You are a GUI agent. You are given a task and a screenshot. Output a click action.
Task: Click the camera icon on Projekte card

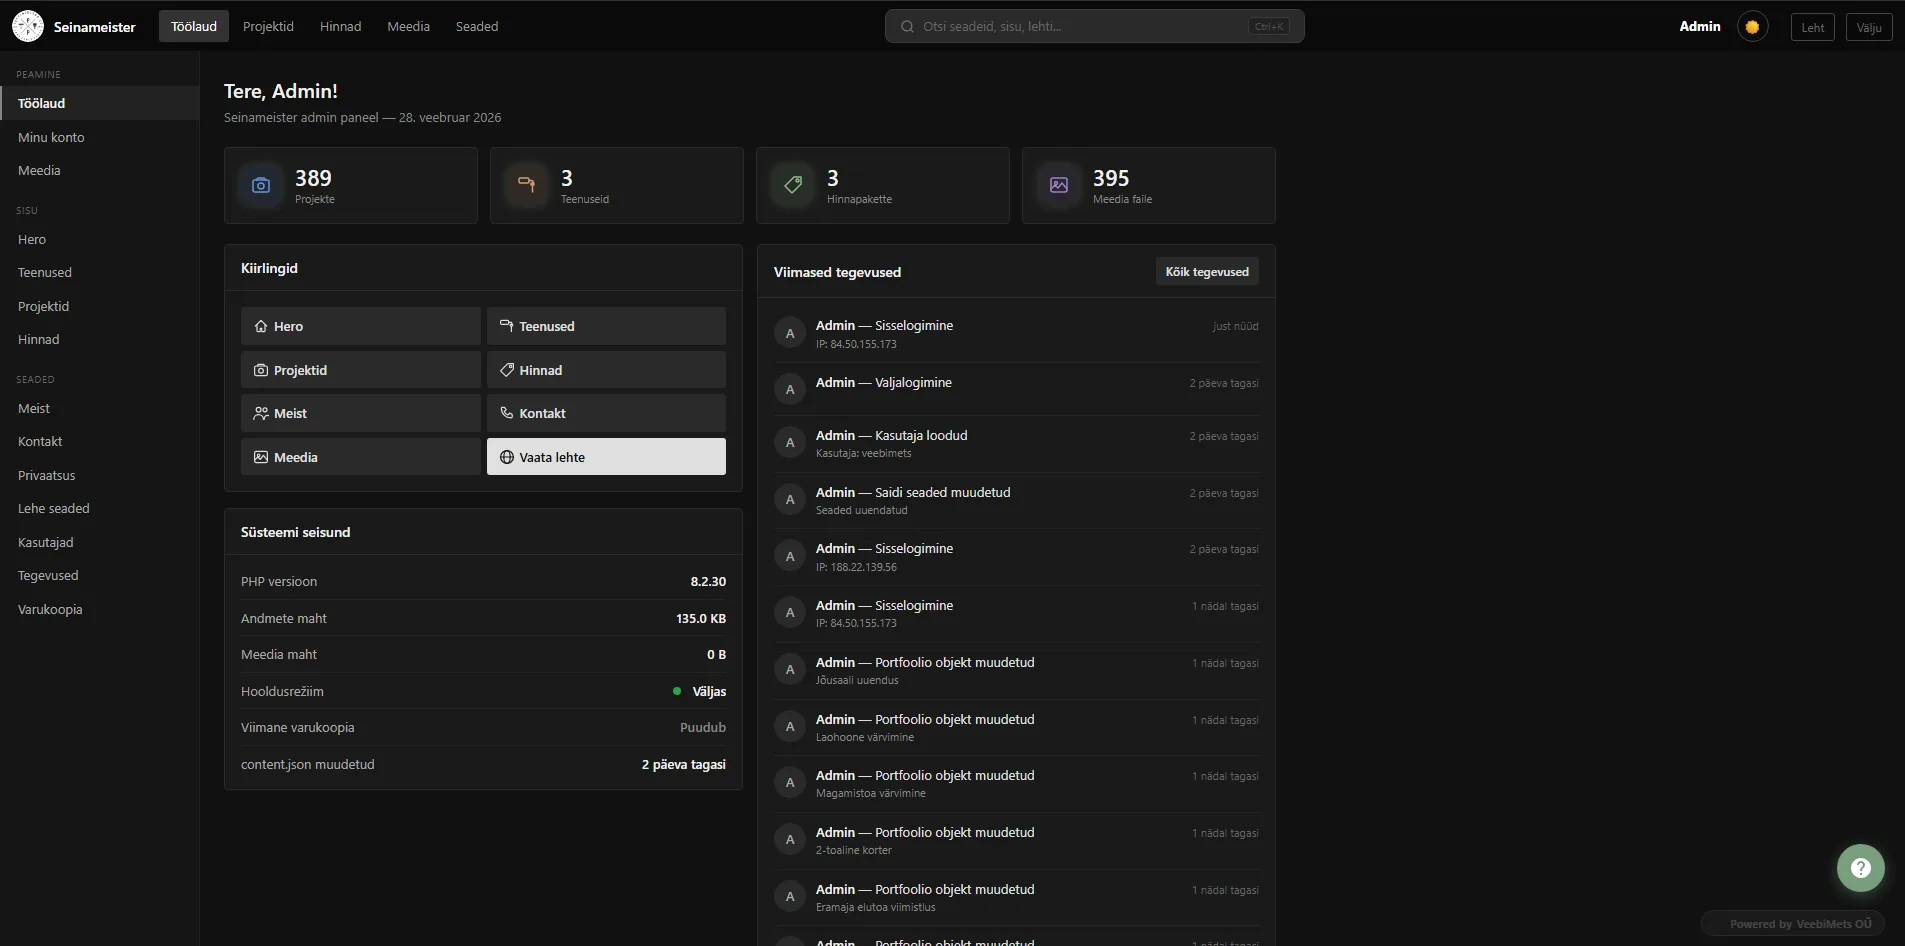coord(261,185)
